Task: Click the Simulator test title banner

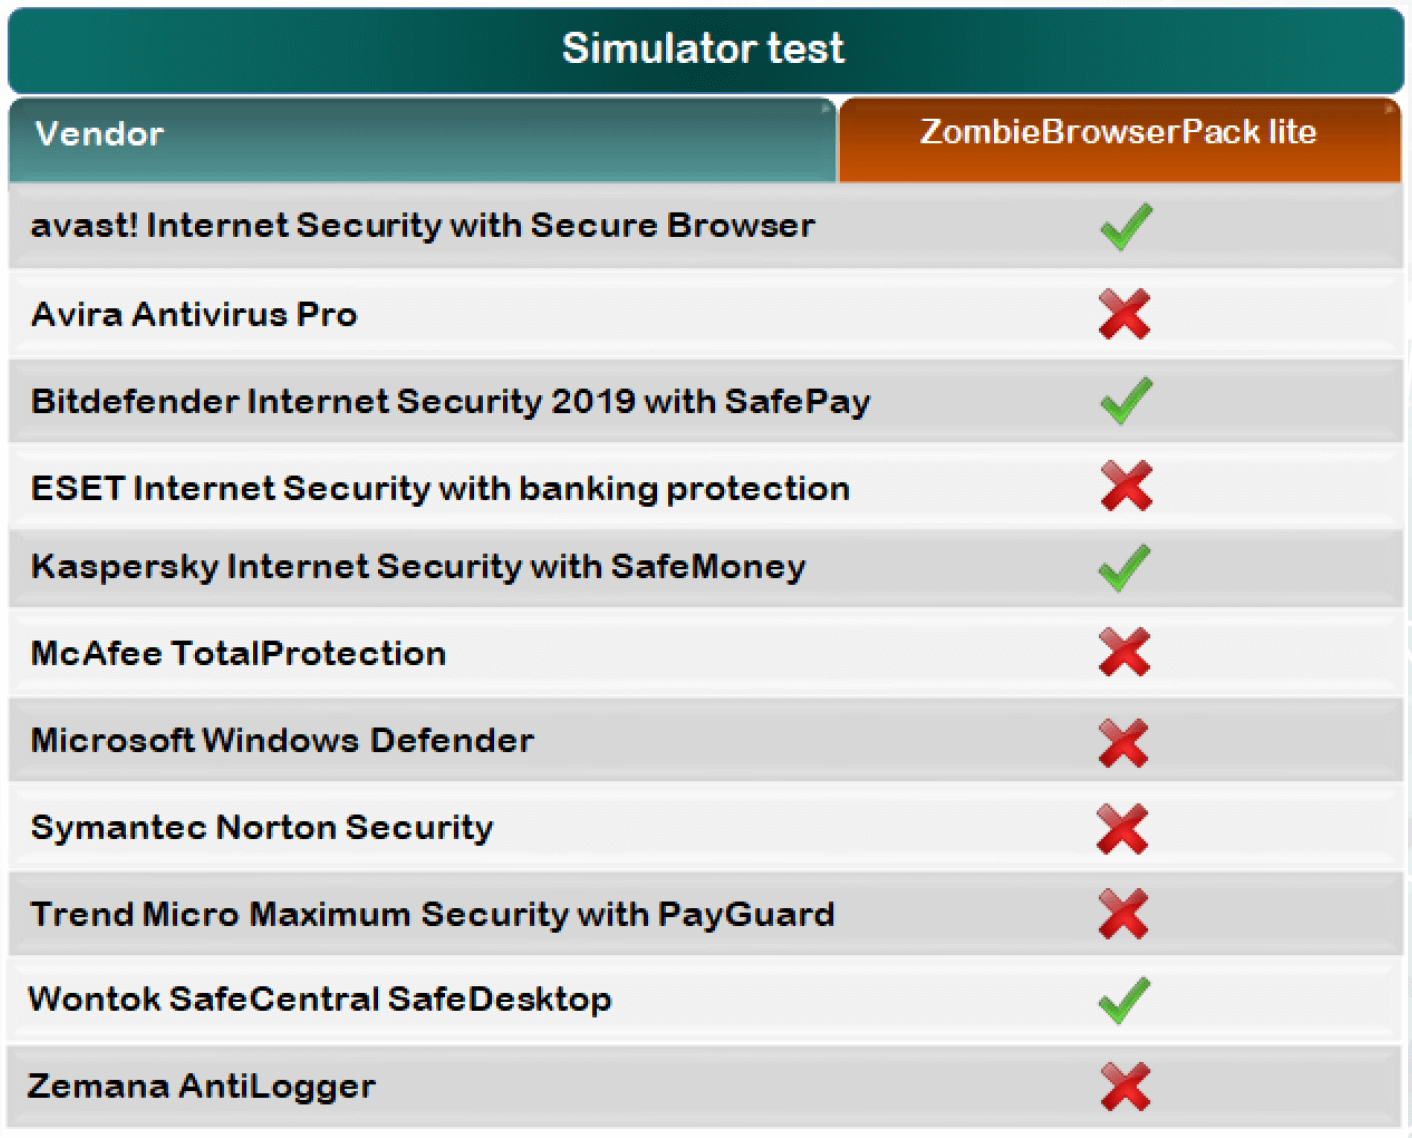Action: coord(704,49)
